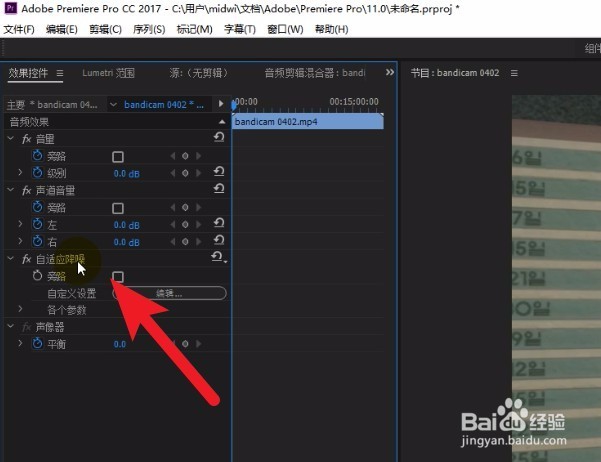Toggle the fx switch for 声像器
The width and height of the screenshot is (601, 462).
tap(26, 327)
